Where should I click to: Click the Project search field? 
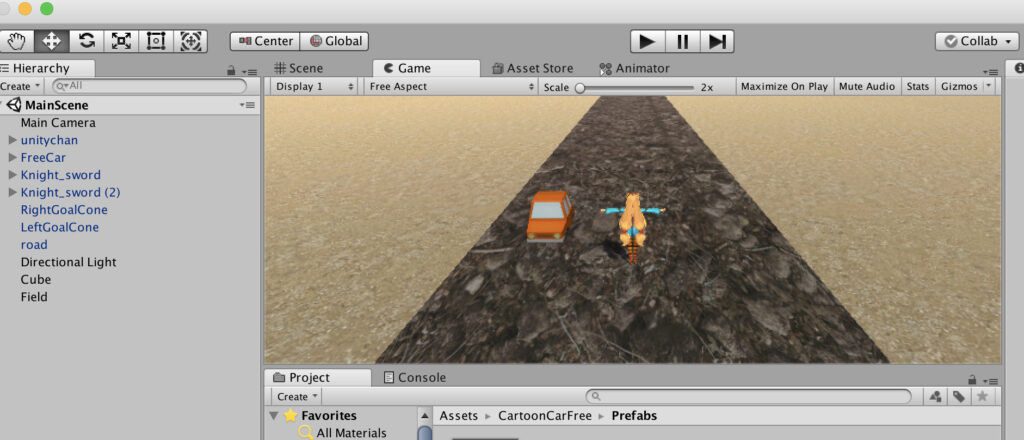tap(748, 396)
